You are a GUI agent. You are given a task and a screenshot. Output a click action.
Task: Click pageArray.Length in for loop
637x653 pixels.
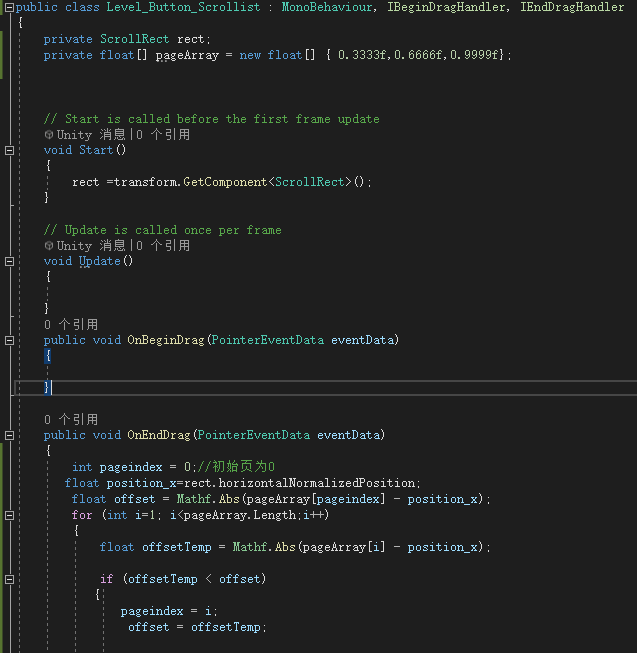click(239, 515)
